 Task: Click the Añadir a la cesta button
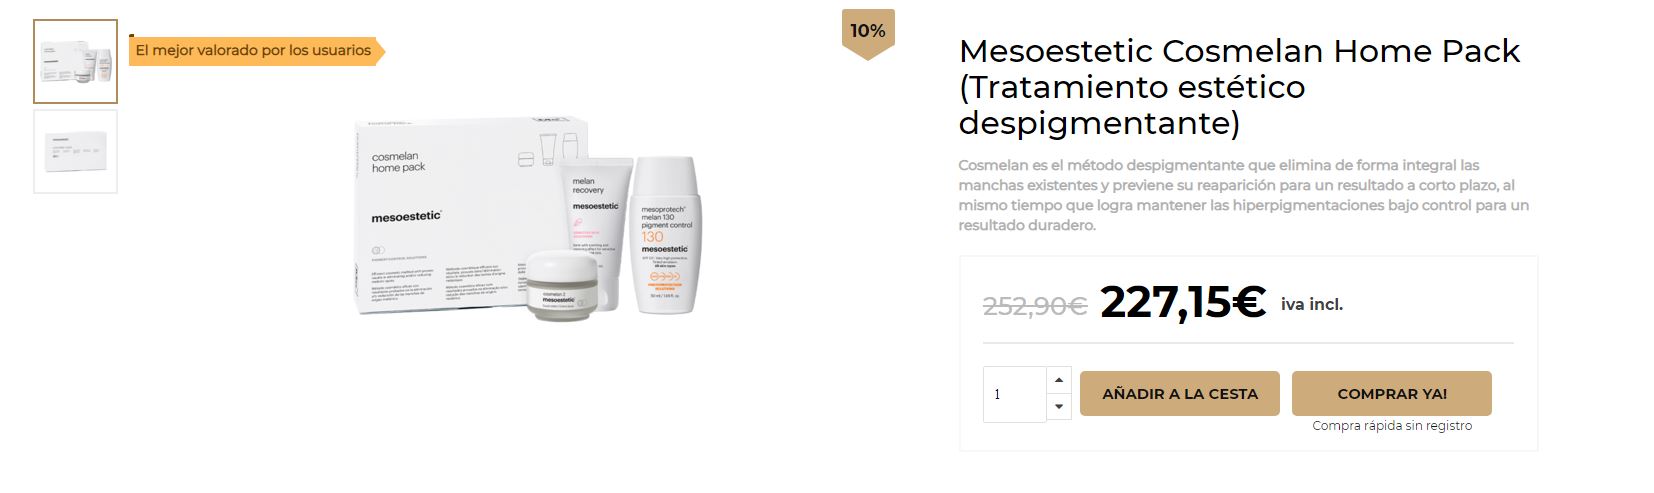(x=1180, y=394)
